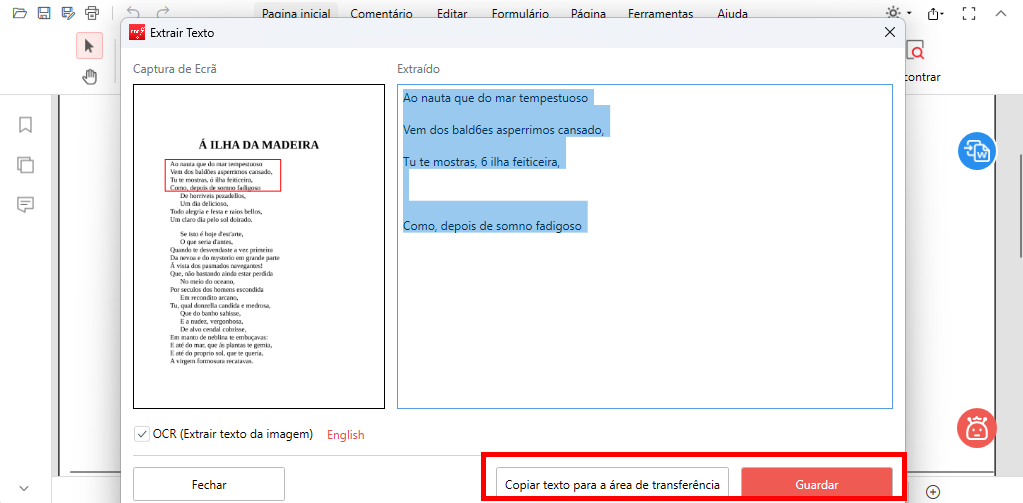Open the page thumbnails sidebar panel
The width and height of the screenshot is (1023, 503).
[25, 164]
